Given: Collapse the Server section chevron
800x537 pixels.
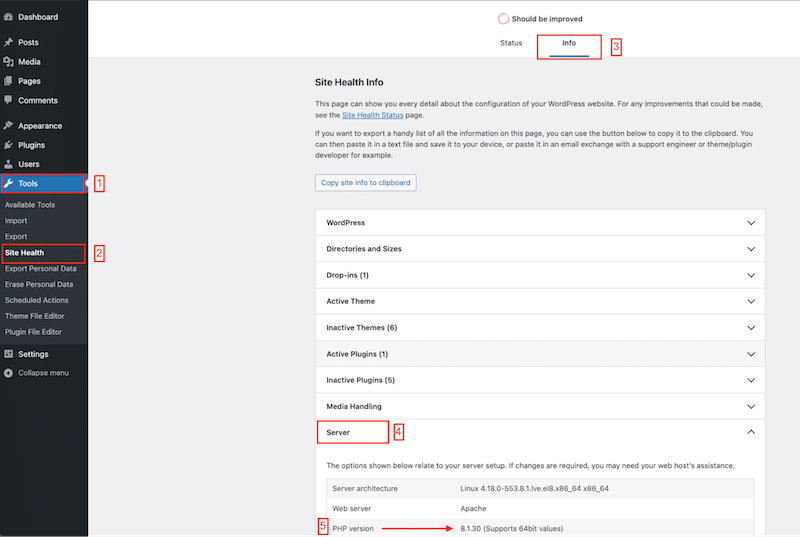Looking at the screenshot, I should 751,432.
